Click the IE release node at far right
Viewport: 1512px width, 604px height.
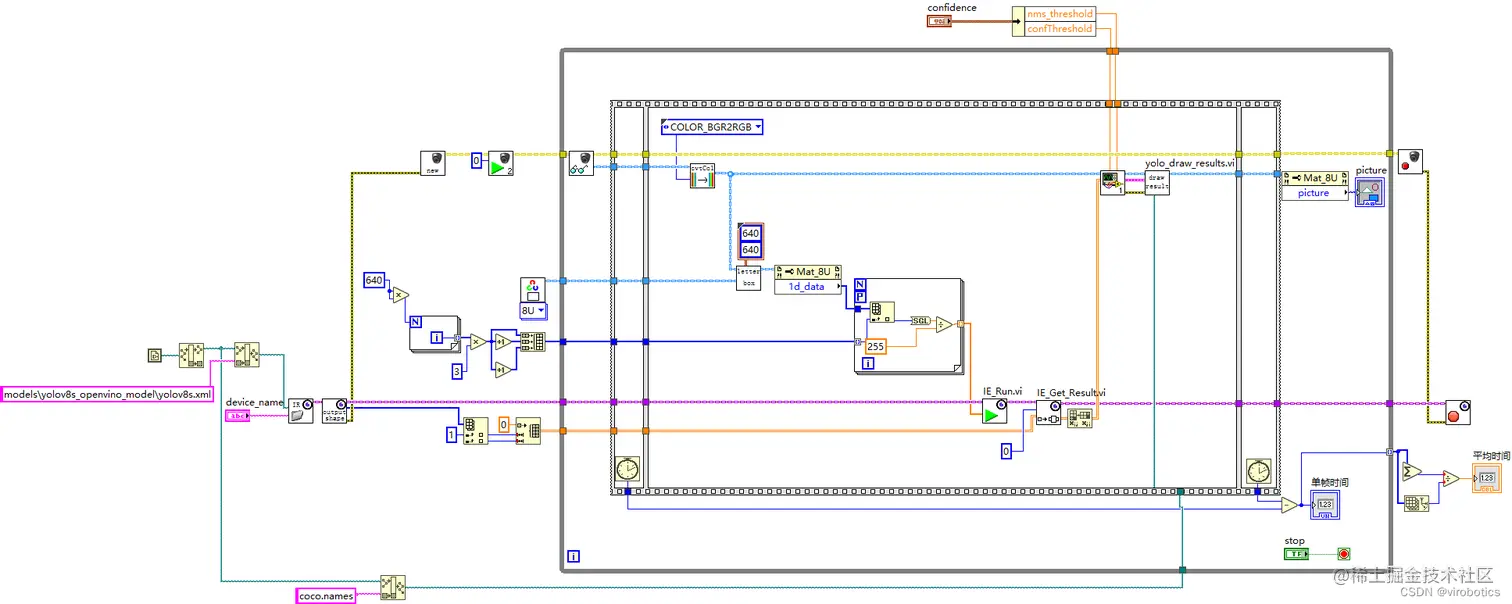tap(1458, 411)
